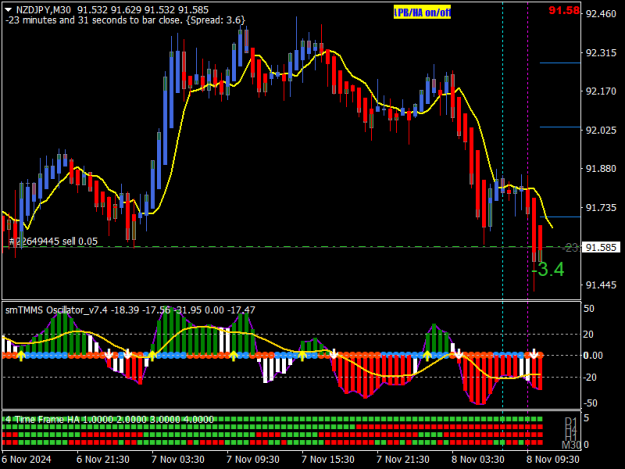Click the M30 timeframe row label

tap(570, 444)
